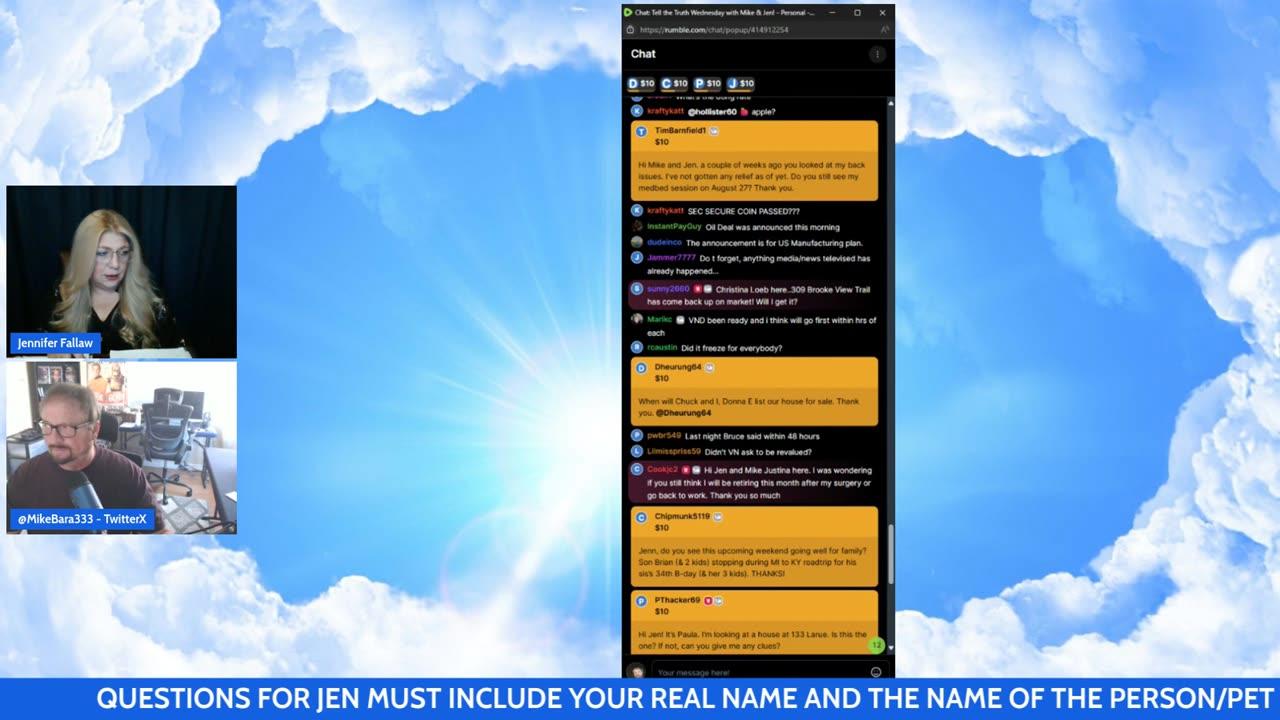Open the chat three-dot options menu
Screen dimensions: 1280x720
point(877,54)
